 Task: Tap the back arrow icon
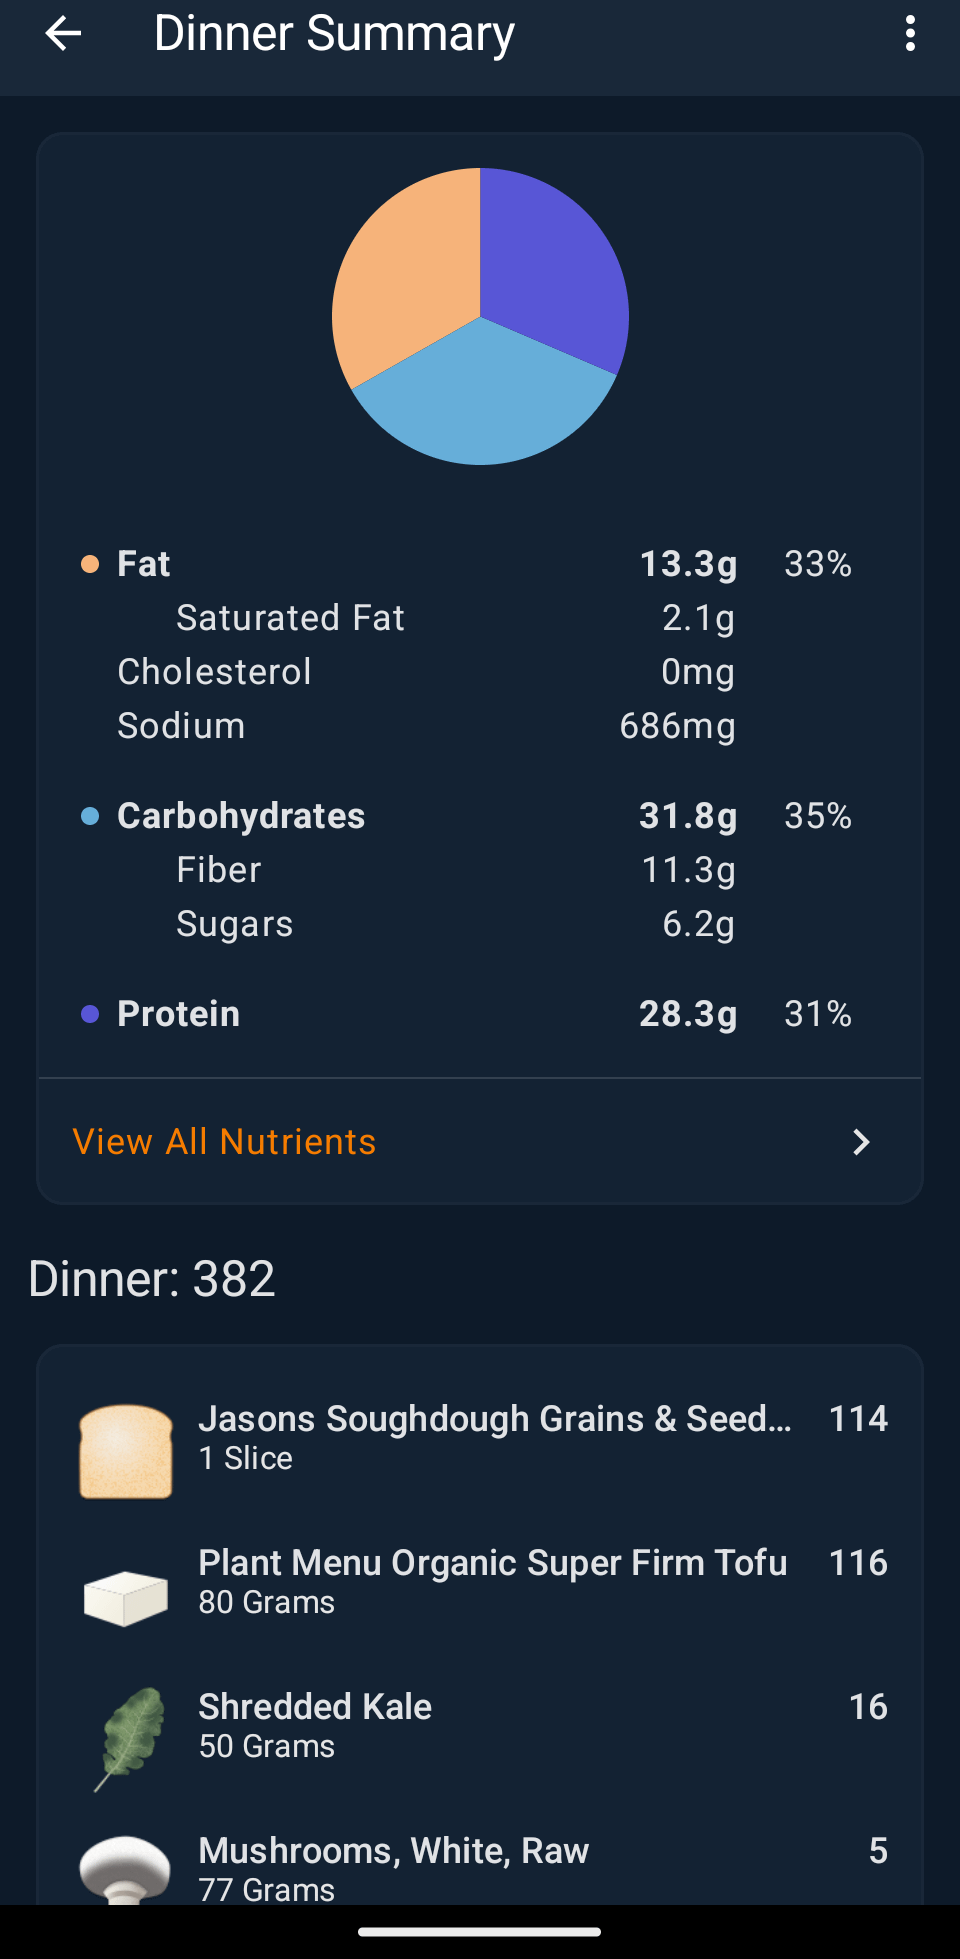(x=63, y=34)
